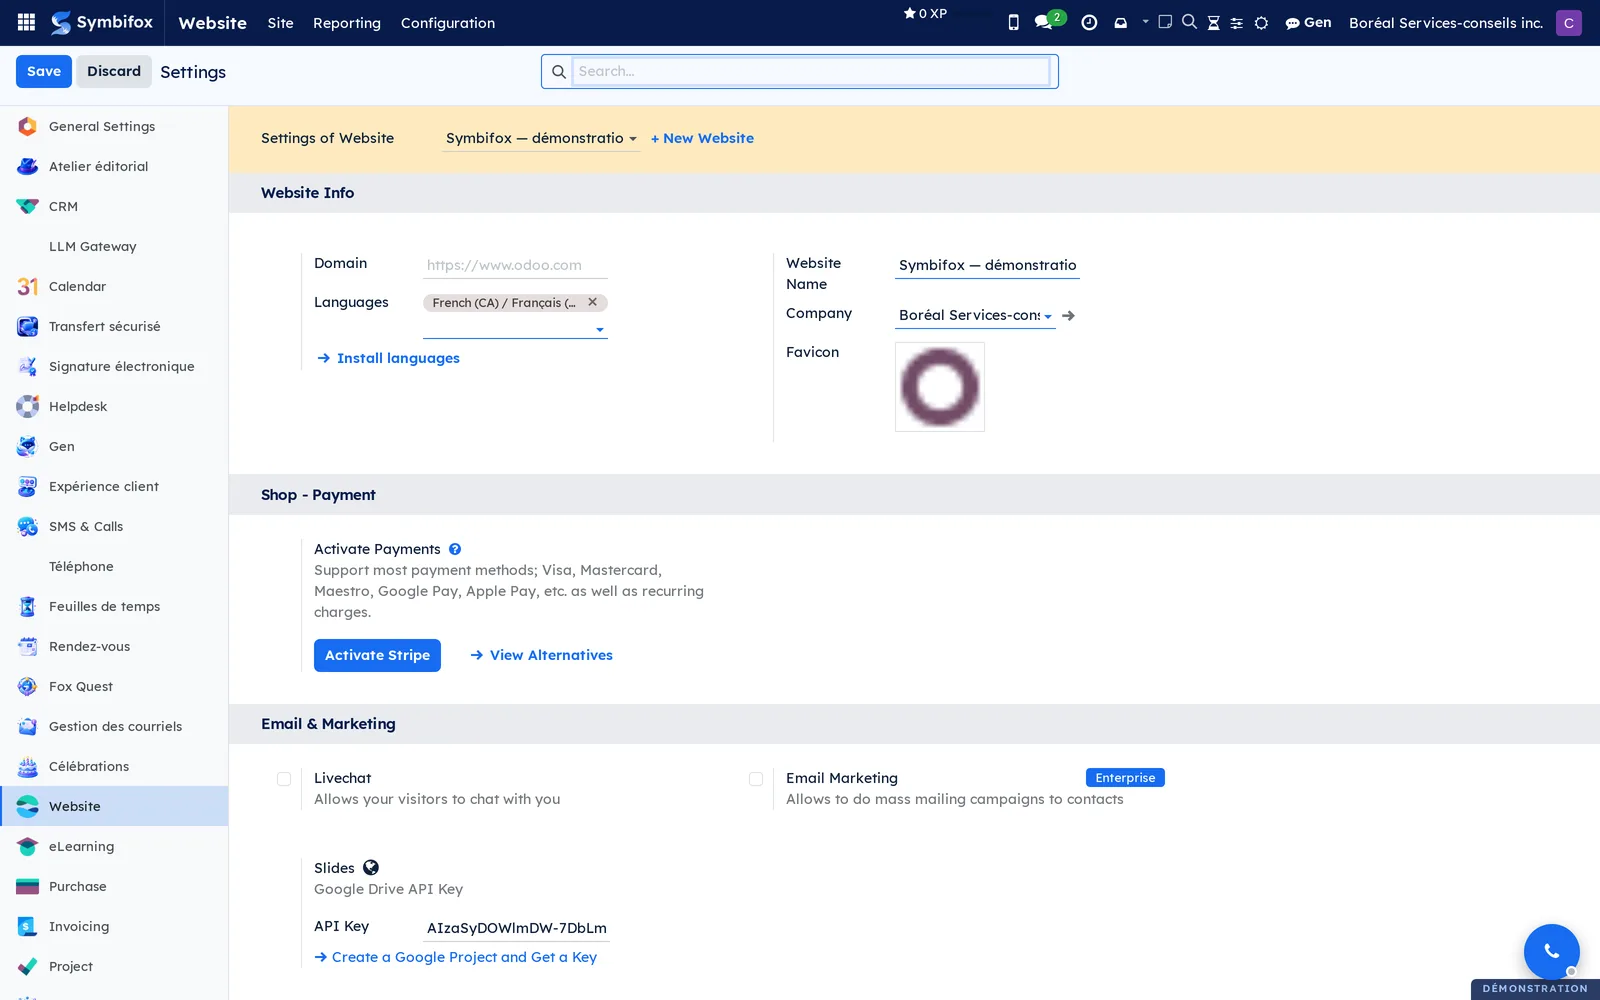The image size is (1600, 1000).
Task: Click the Symbifox logo
Action: coord(102,22)
